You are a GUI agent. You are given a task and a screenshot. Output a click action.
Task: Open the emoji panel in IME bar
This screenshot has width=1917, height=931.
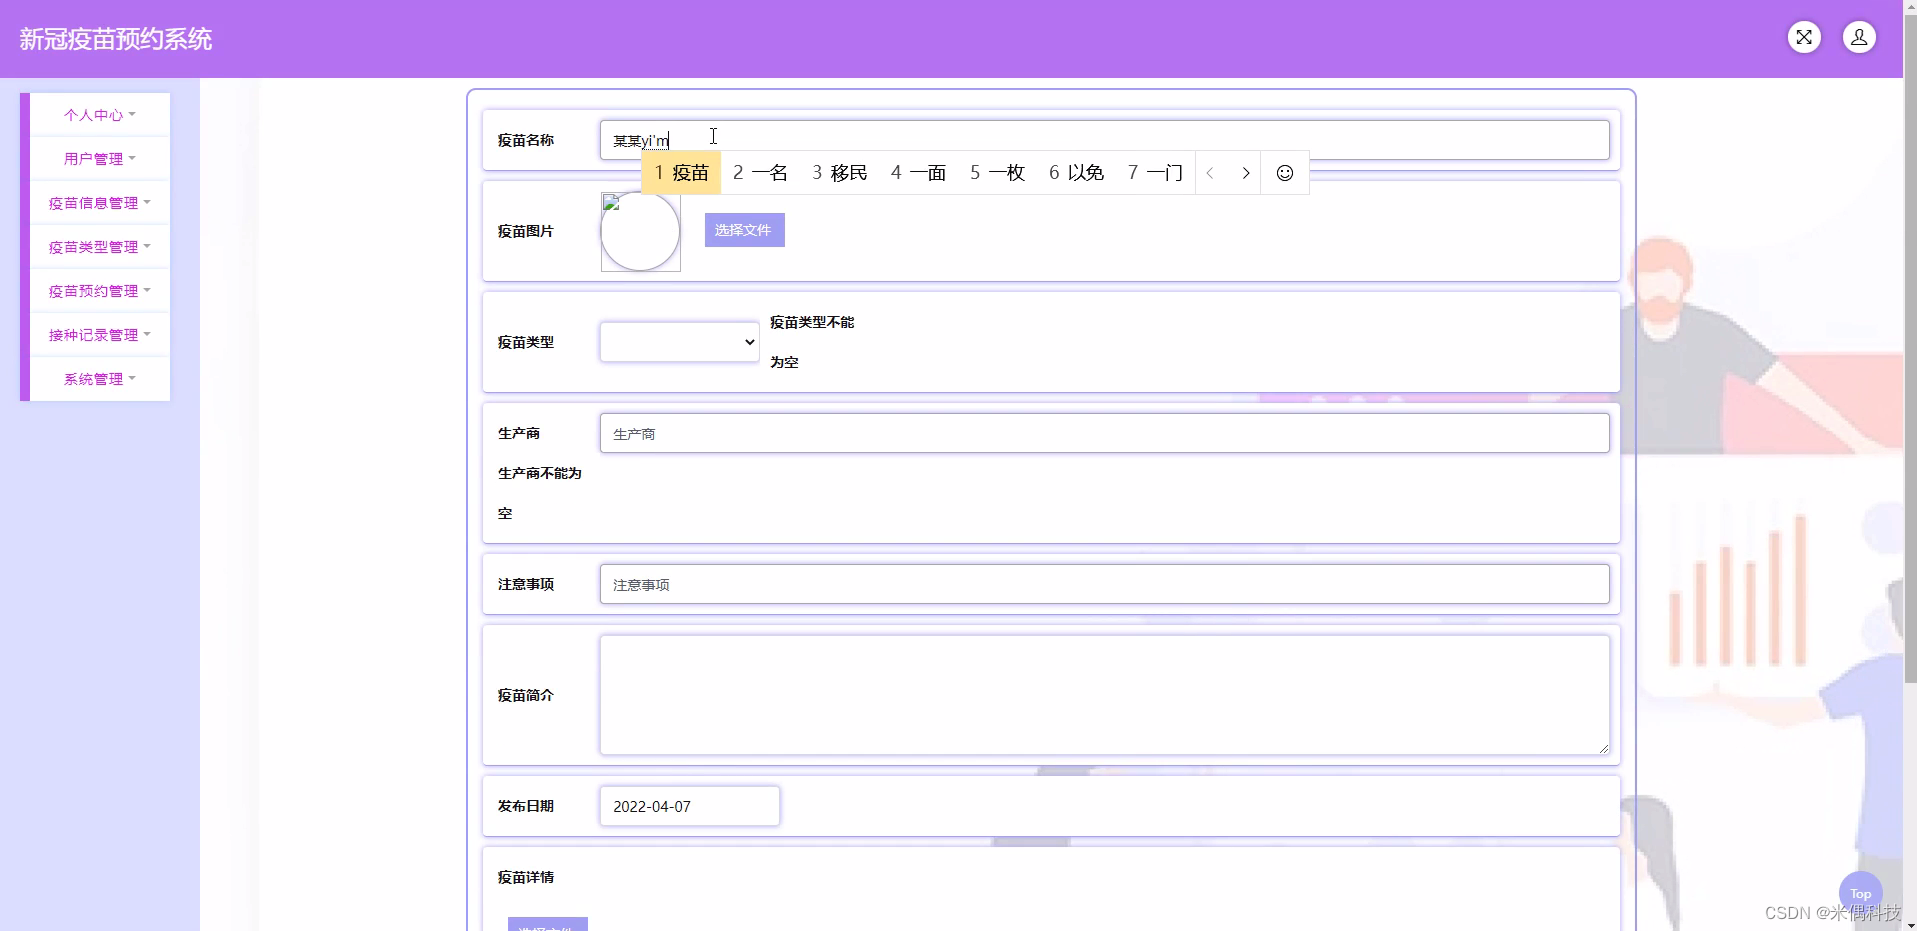[x=1285, y=173]
